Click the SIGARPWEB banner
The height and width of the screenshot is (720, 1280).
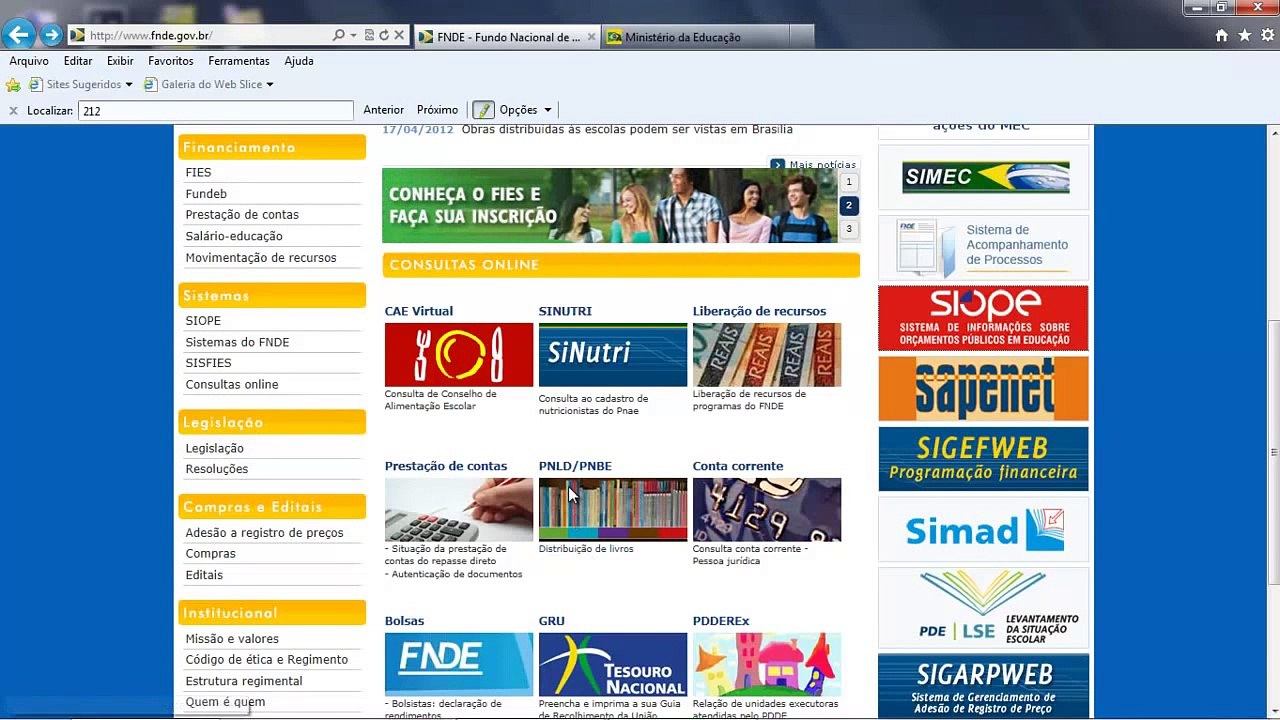[x=984, y=685]
